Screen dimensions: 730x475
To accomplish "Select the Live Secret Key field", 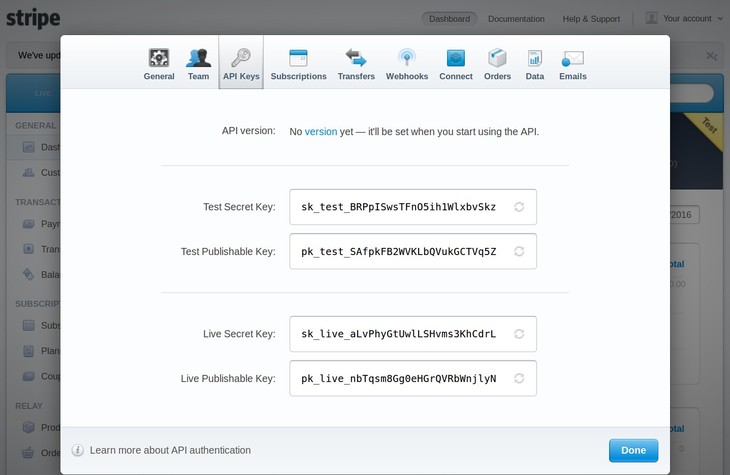I will (x=413, y=334).
